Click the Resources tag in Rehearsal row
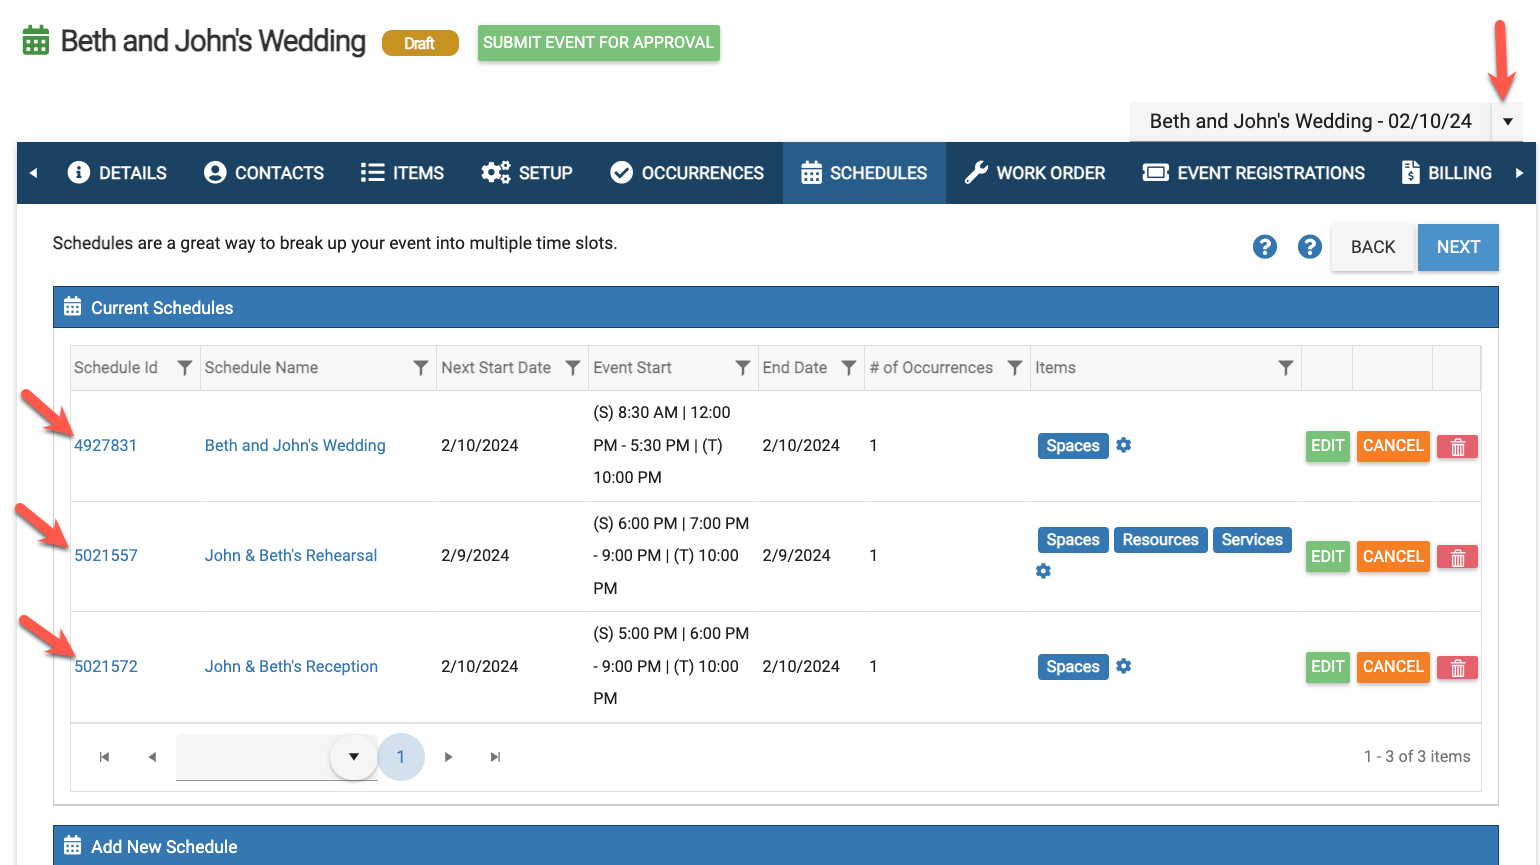 click(x=1160, y=540)
